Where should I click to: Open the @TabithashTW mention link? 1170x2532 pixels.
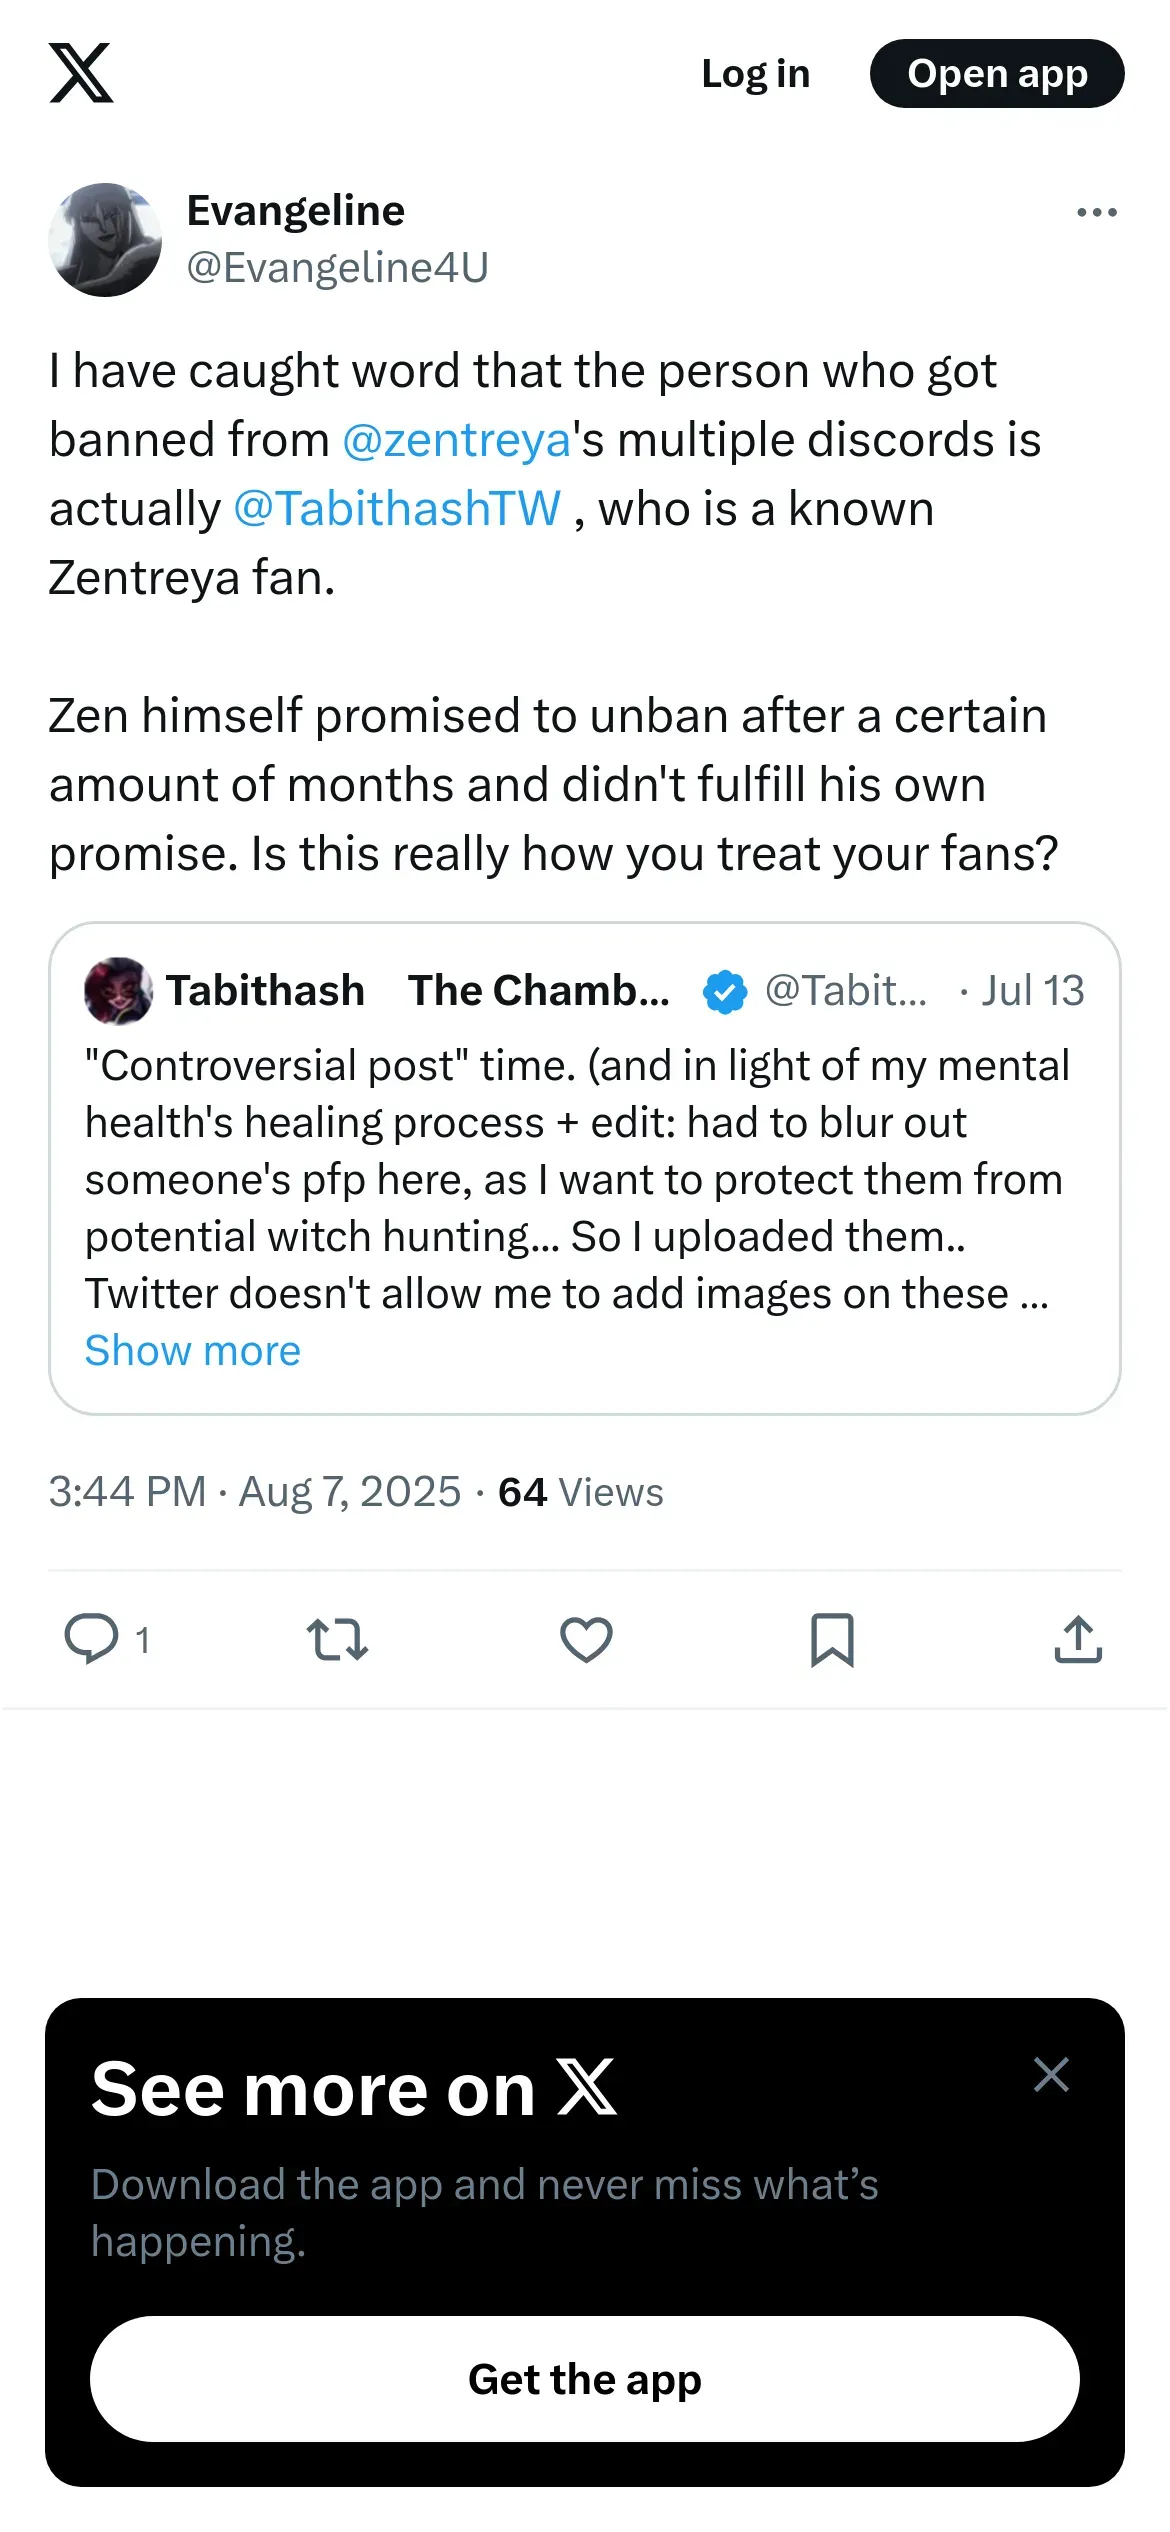pos(397,509)
